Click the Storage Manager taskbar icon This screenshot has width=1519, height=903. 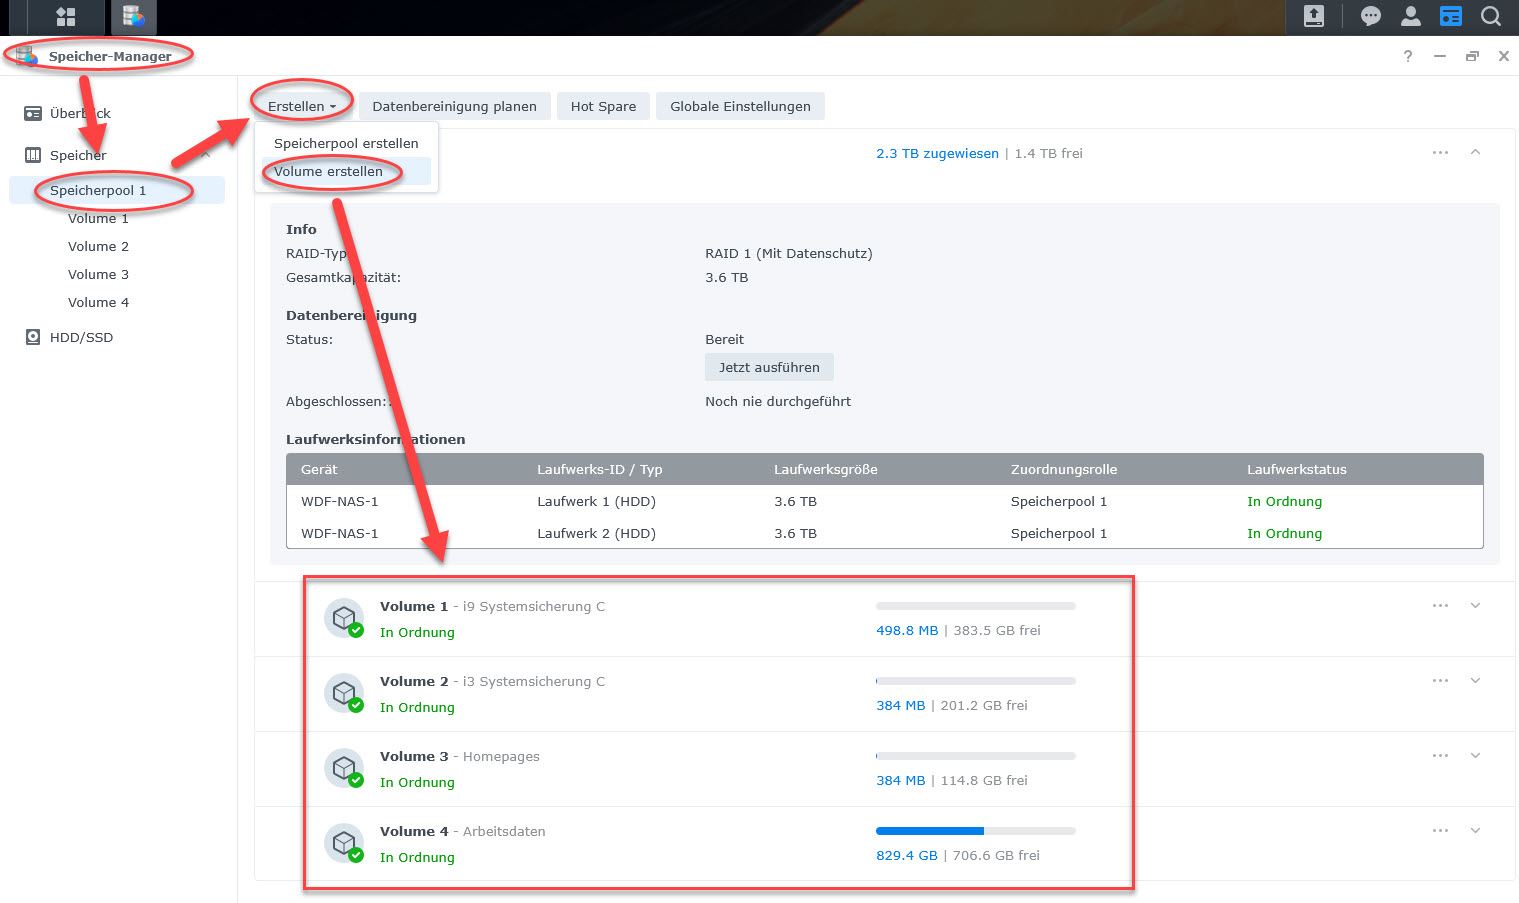(133, 17)
